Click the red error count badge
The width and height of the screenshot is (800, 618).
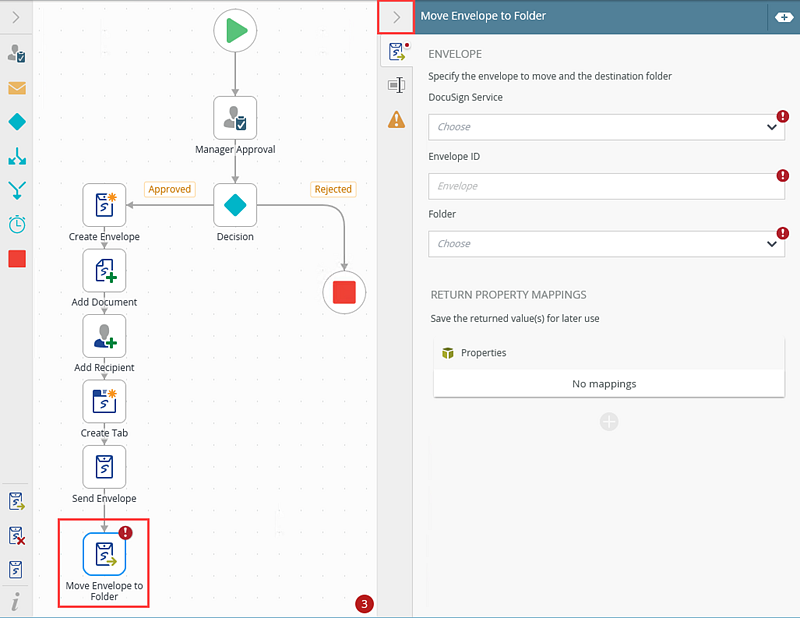364,604
